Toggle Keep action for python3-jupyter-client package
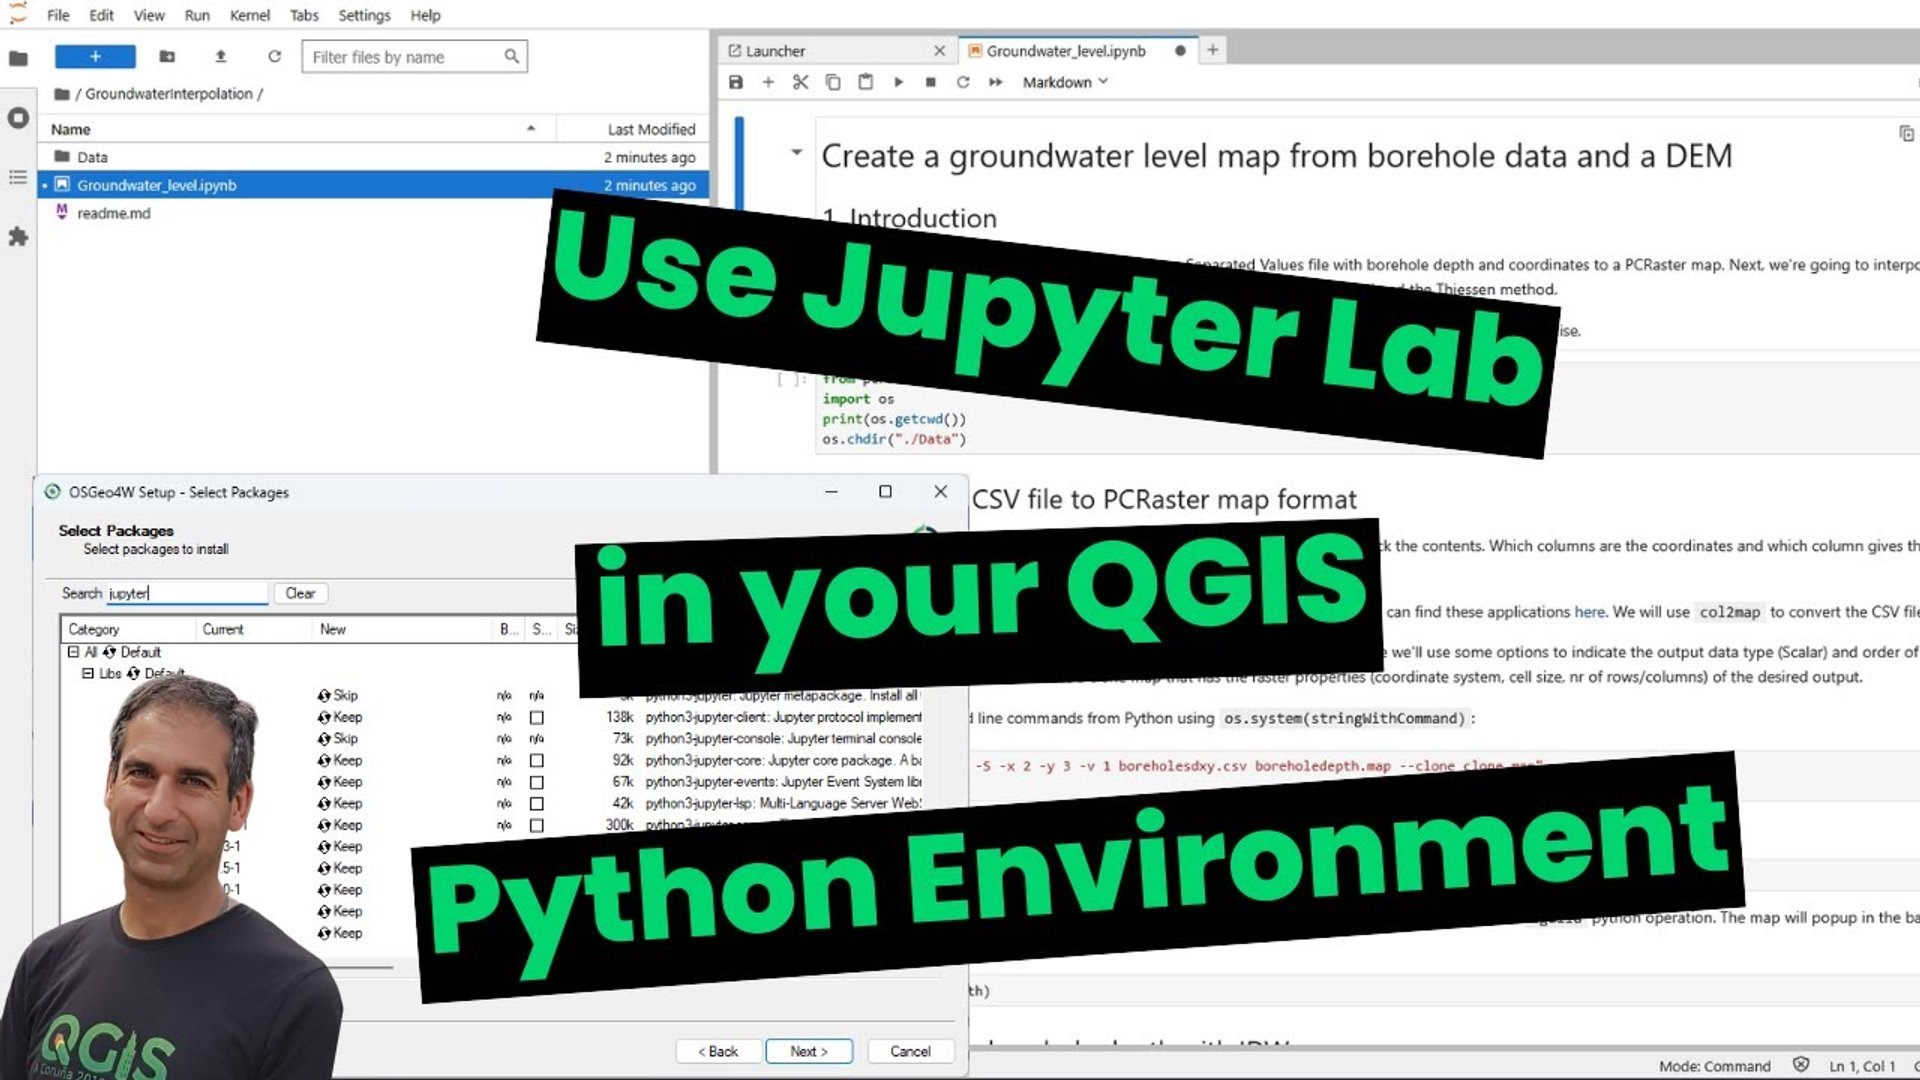The height and width of the screenshot is (1080, 1920). coord(340,717)
